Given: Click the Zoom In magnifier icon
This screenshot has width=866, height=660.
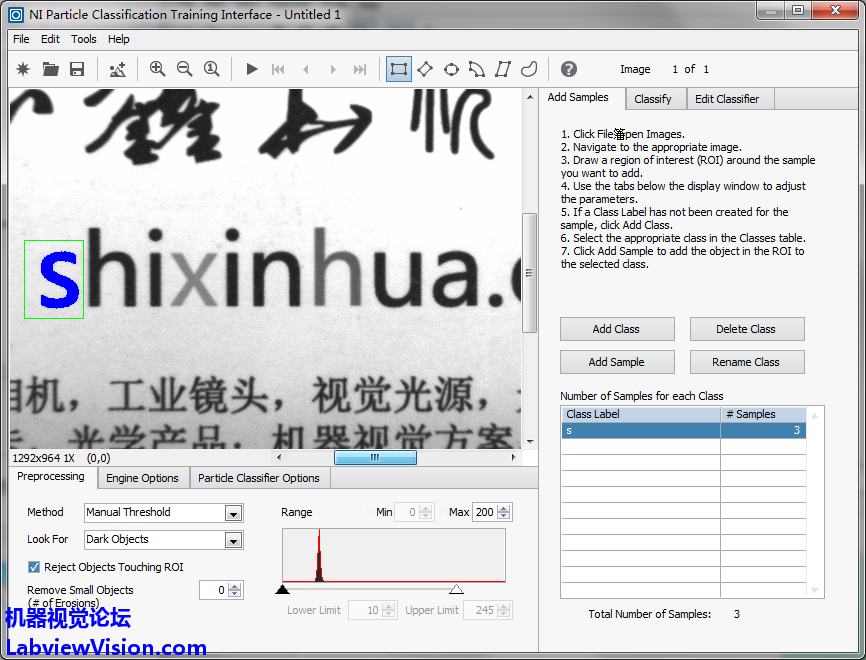Looking at the screenshot, I should click(x=157, y=69).
